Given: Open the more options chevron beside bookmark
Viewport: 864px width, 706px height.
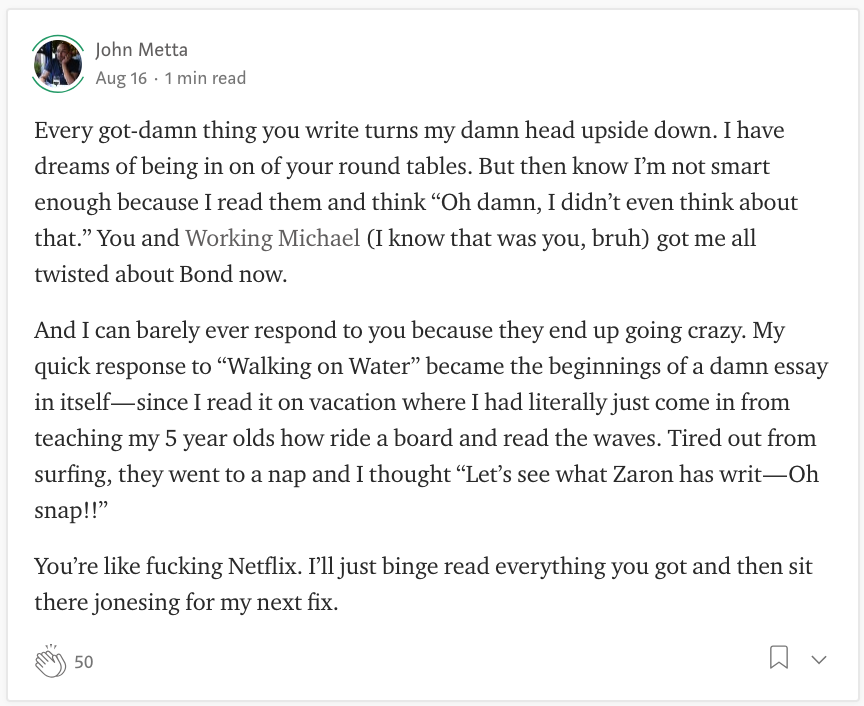Looking at the screenshot, I should [x=819, y=660].
